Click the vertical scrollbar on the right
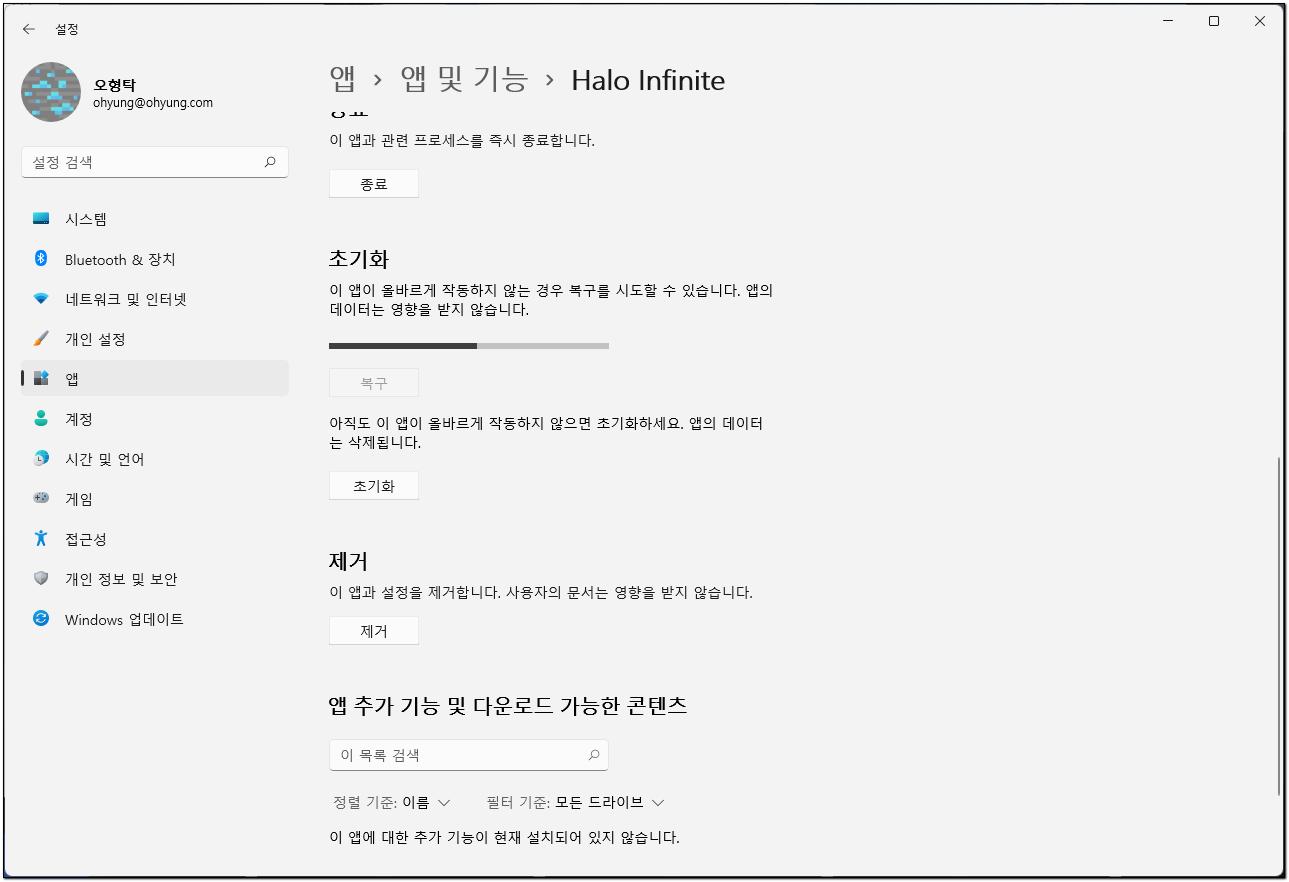Viewport: 1289px width, 882px height. (1279, 627)
